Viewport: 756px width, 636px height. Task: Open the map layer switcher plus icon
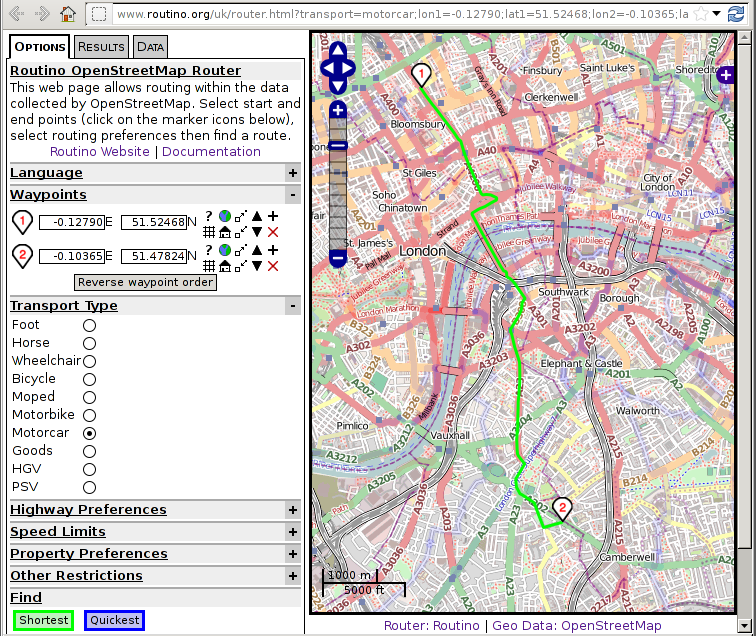pos(726,75)
